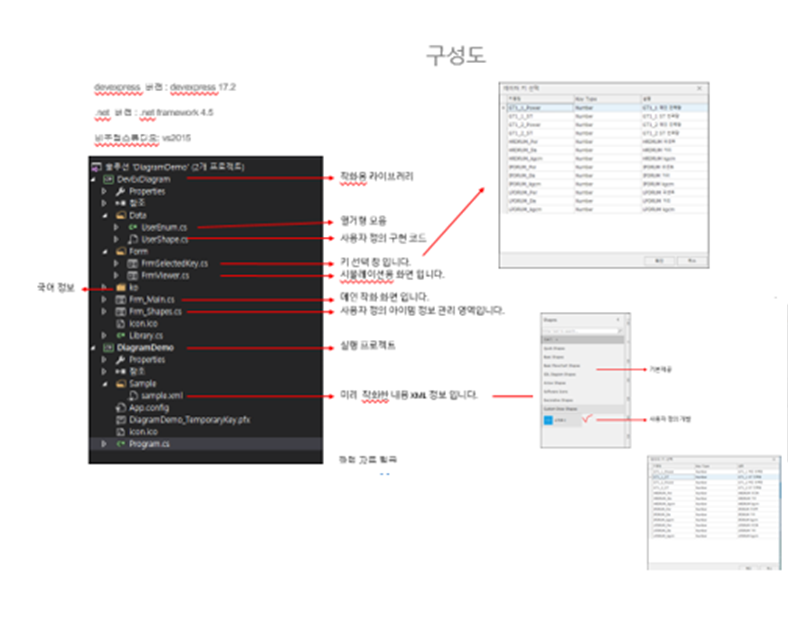This screenshot has width=788, height=628.
Task: Click the references icon under DevExDiagram
Action: pos(121,203)
